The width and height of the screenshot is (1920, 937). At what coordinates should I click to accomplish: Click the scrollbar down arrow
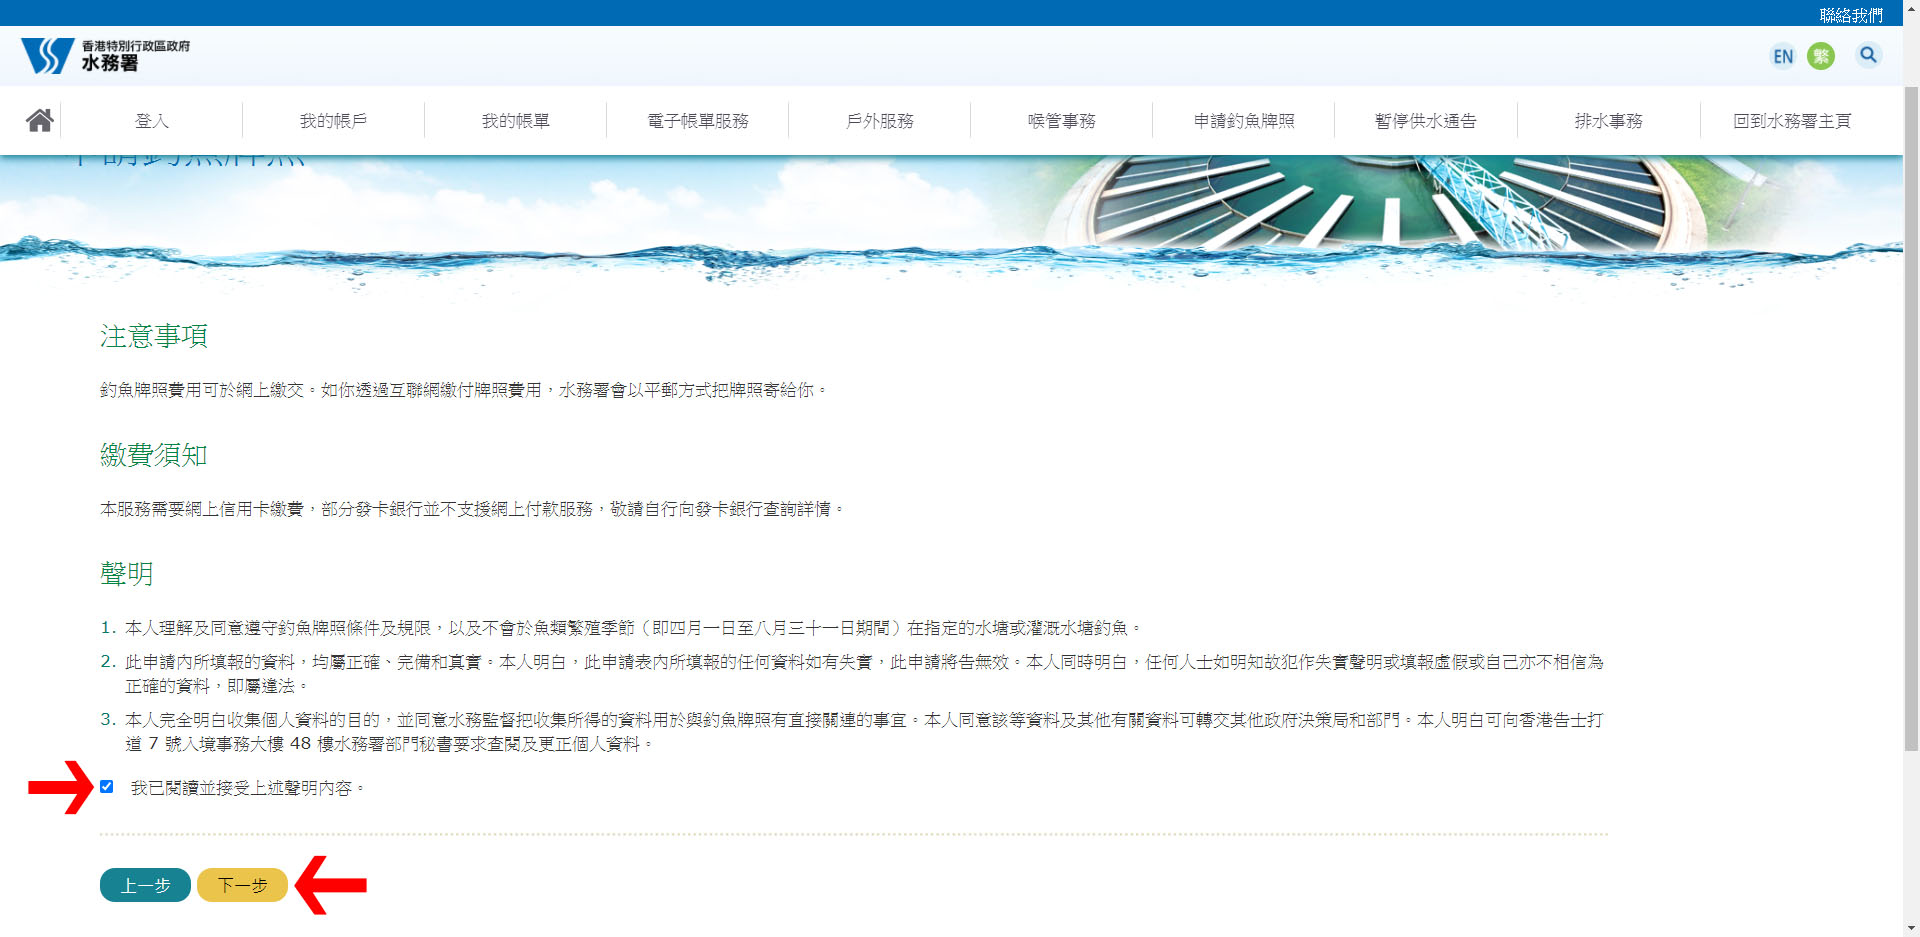(x=1910, y=929)
